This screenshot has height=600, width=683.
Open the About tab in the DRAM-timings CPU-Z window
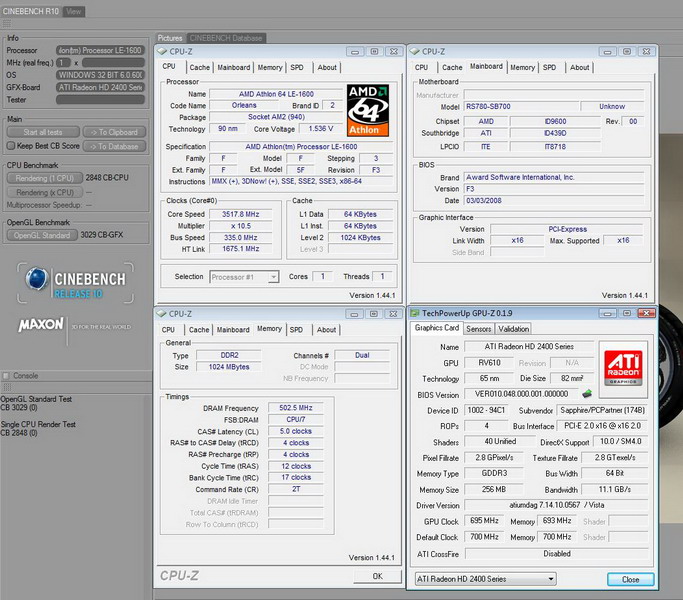click(326, 330)
